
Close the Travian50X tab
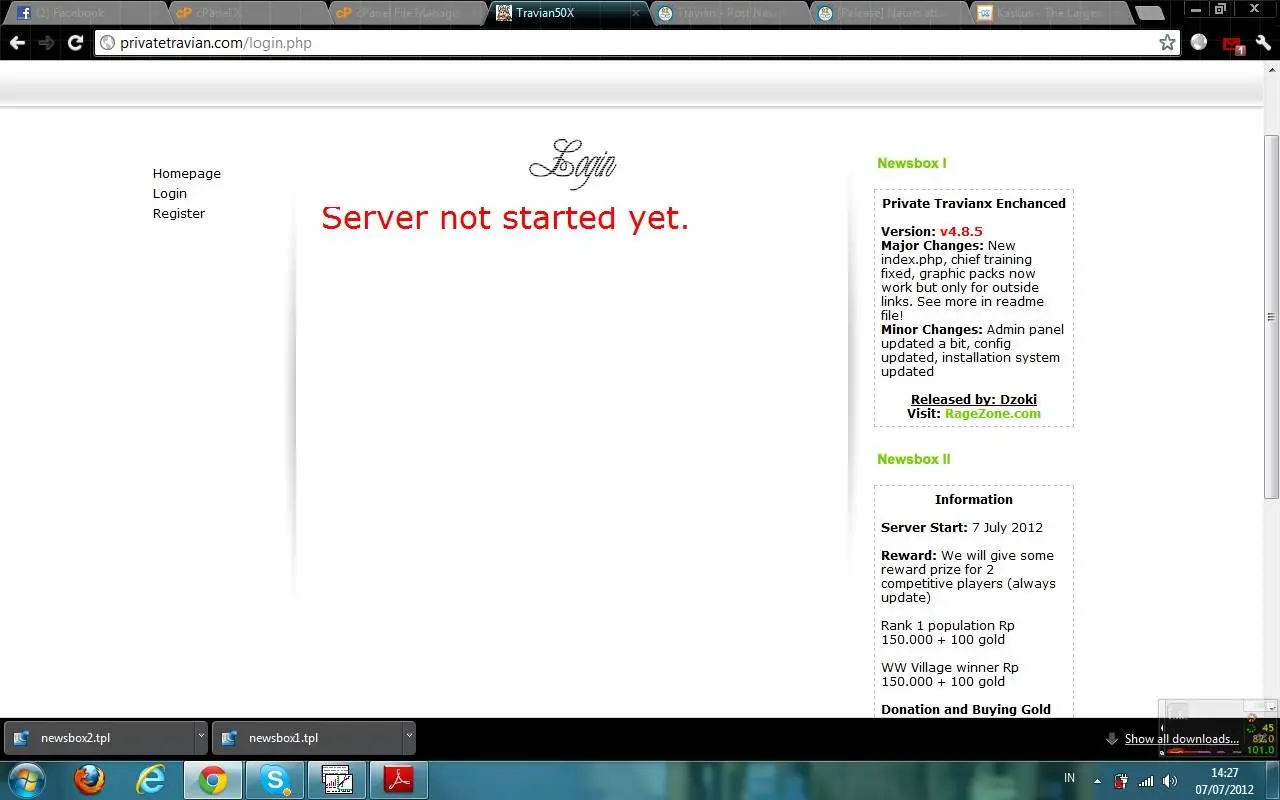(x=636, y=13)
